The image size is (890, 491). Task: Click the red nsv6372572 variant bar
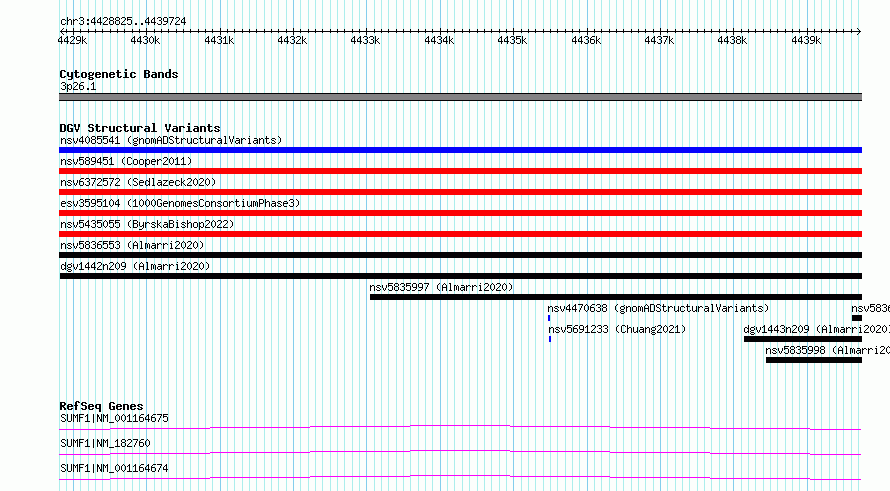tap(460, 192)
